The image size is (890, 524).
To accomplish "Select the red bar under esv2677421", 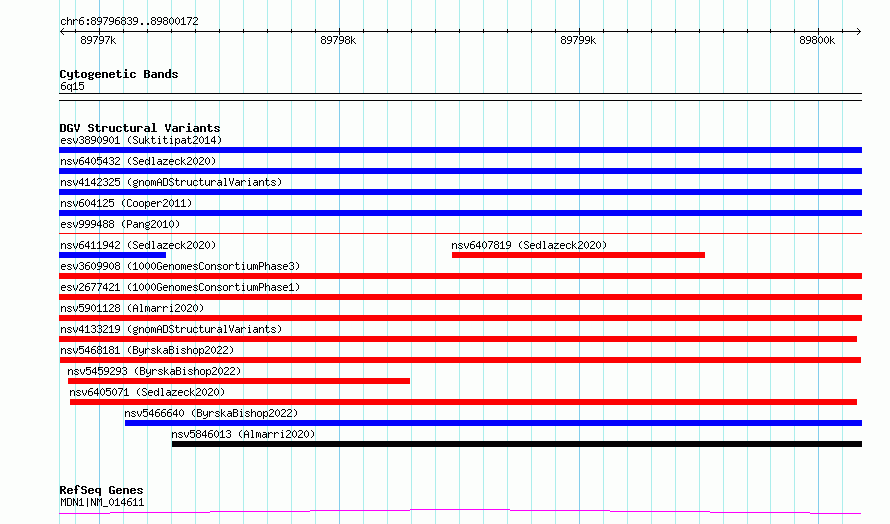I will point(460,297).
